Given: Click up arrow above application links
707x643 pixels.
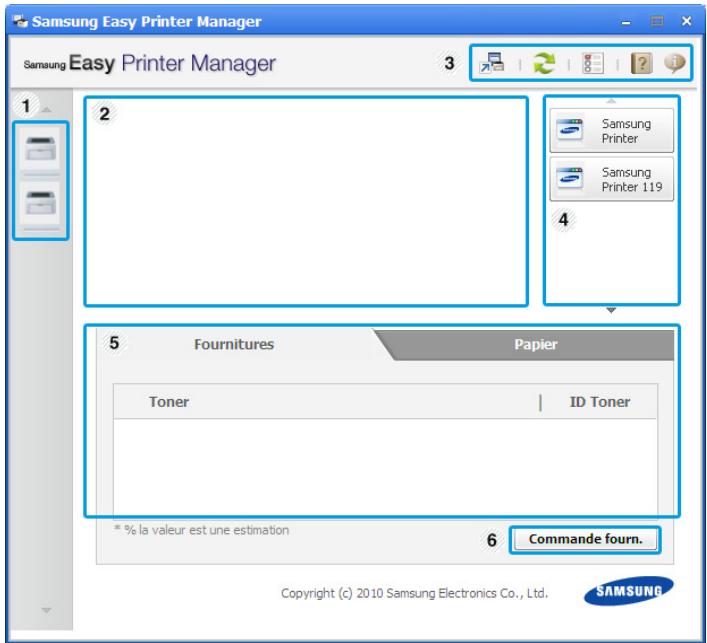Looking at the screenshot, I should pyautogui.click(x=611, y=101).
